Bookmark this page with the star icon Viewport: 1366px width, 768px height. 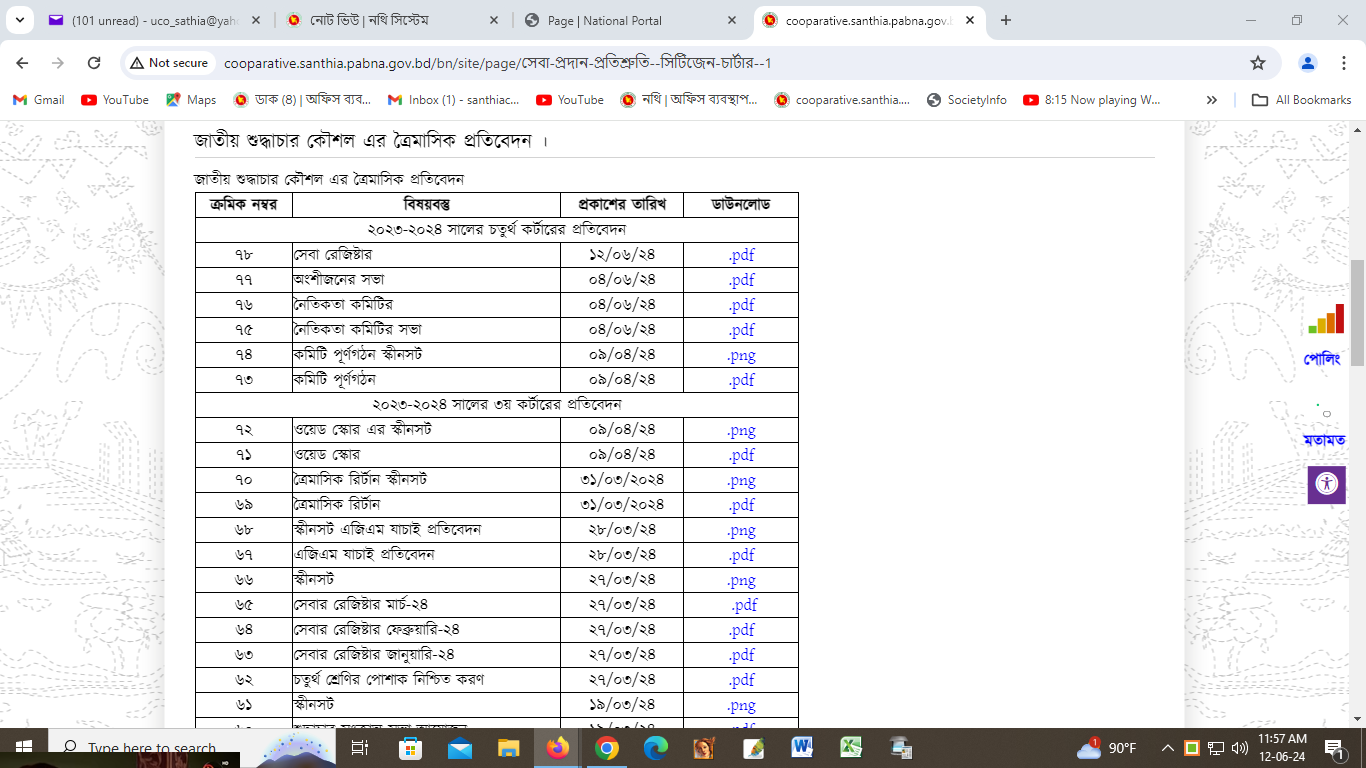[1257, 63]
